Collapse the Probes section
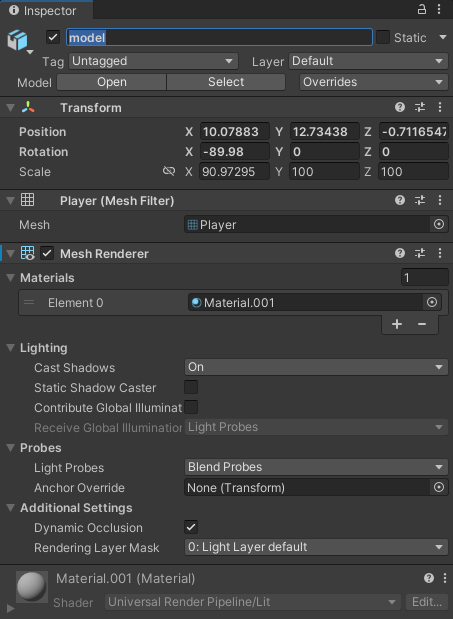453x619 pixels. point(11,448)
